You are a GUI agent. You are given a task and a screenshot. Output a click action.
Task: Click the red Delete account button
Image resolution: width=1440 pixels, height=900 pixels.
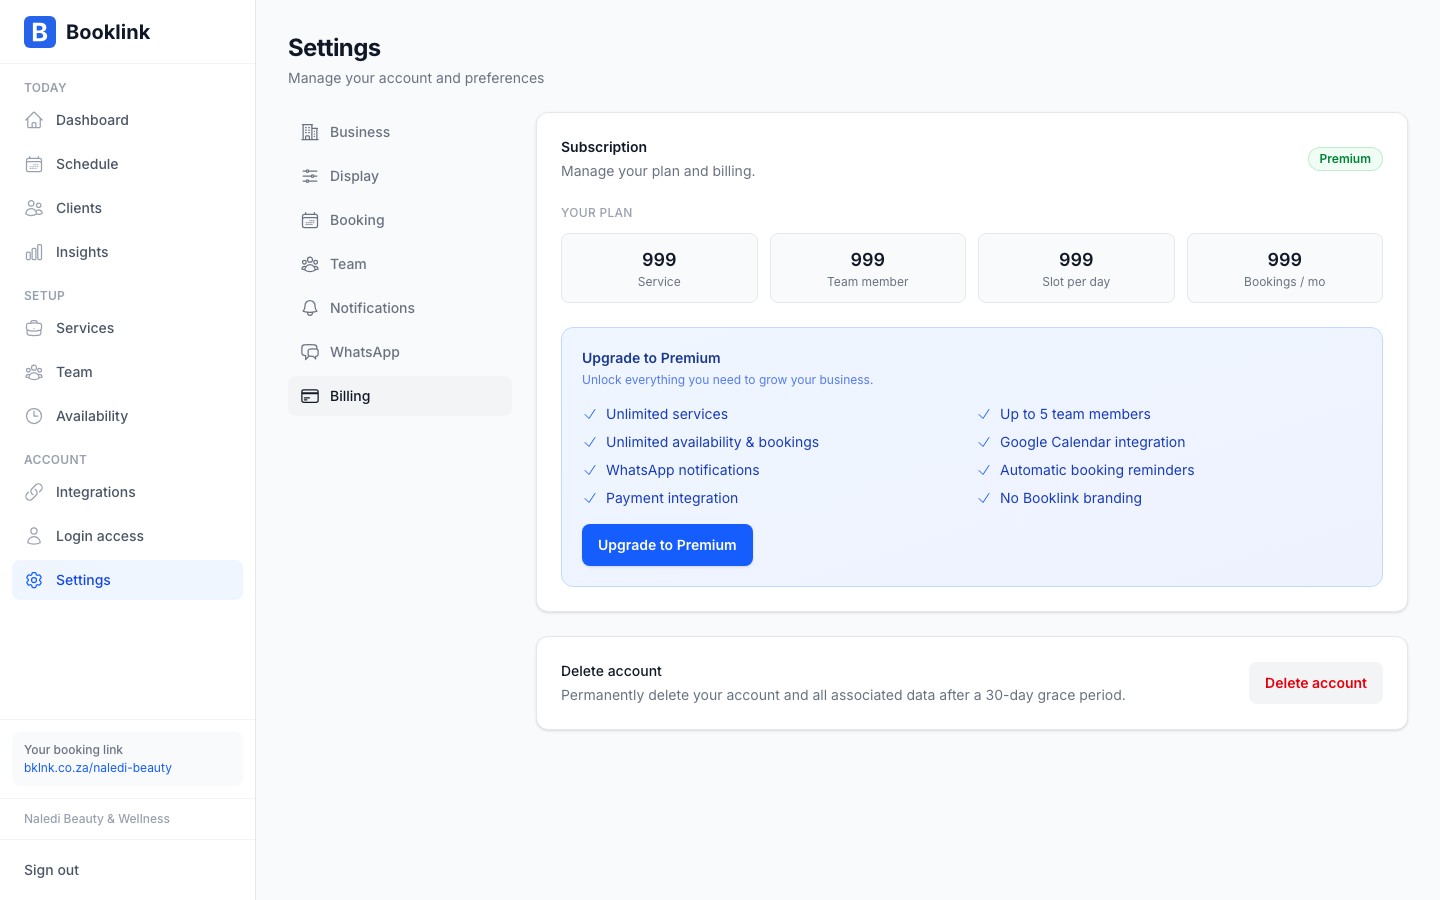[x=1315, y=683]
